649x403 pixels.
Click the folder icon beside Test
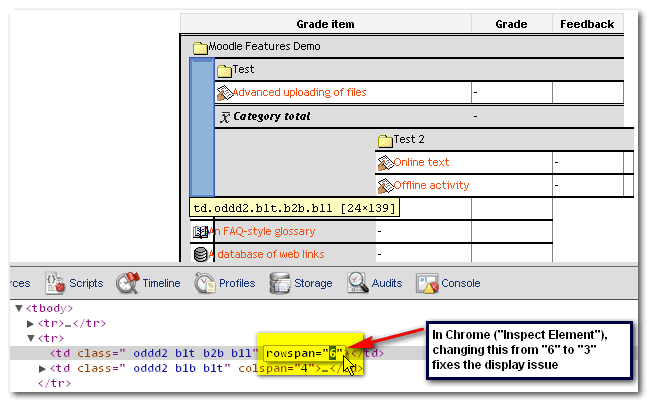(224, 71)
